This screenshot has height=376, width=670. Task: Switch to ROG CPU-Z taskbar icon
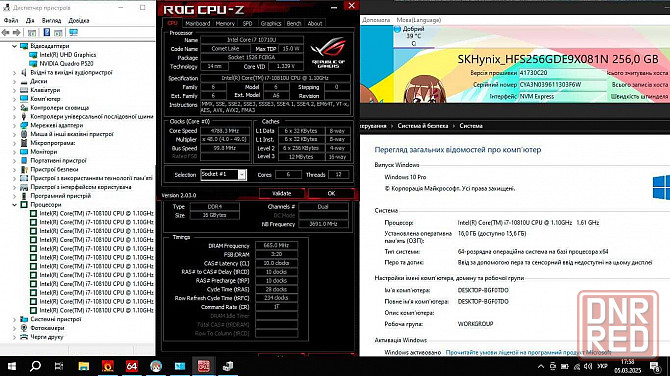pos(204,366)
